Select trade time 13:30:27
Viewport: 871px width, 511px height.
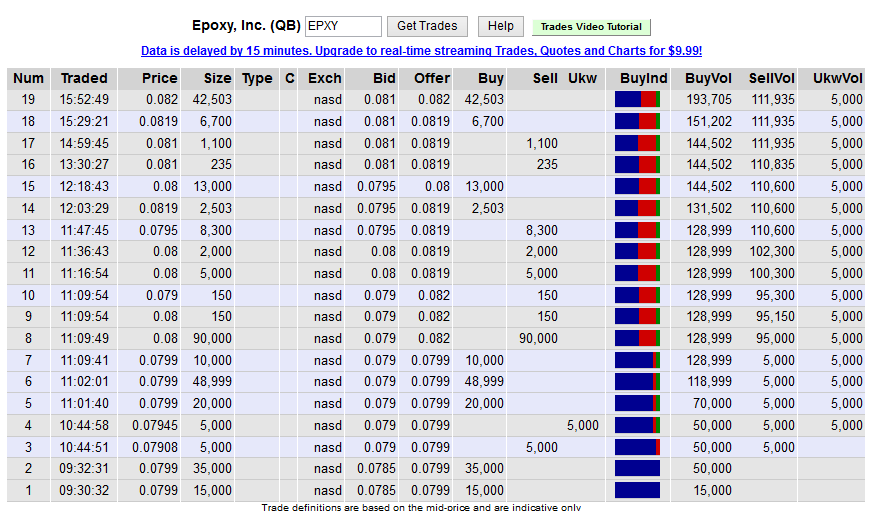click(84, 164)
